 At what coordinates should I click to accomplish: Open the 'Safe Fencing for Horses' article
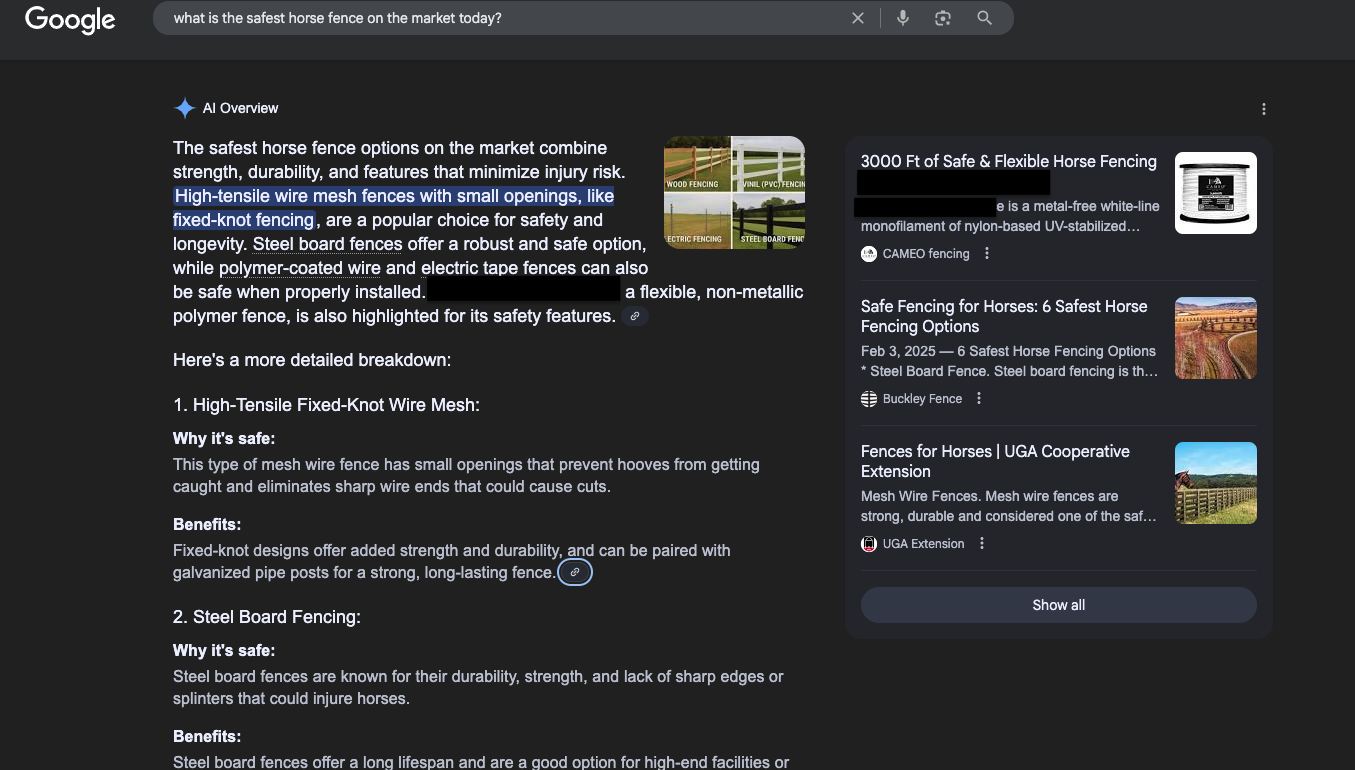coord(1004,316)
